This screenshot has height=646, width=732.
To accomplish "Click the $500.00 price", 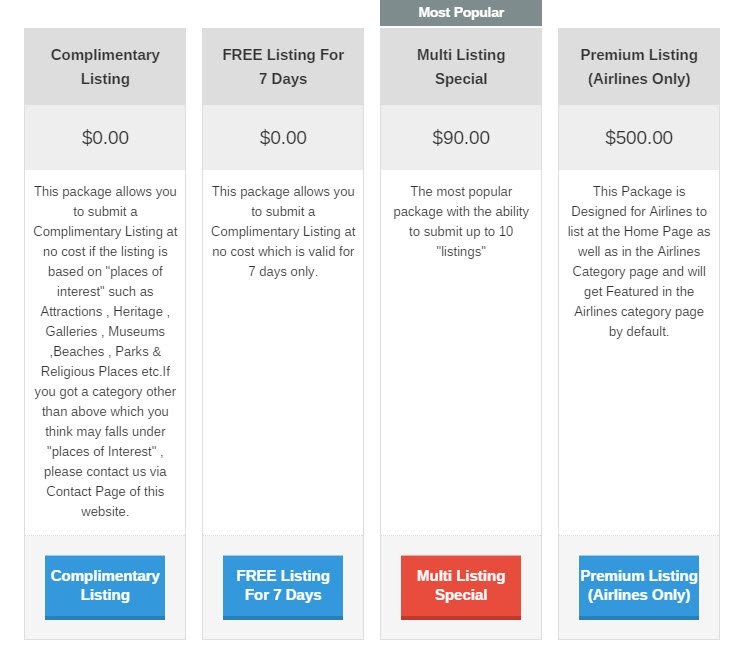I will 639,138.
